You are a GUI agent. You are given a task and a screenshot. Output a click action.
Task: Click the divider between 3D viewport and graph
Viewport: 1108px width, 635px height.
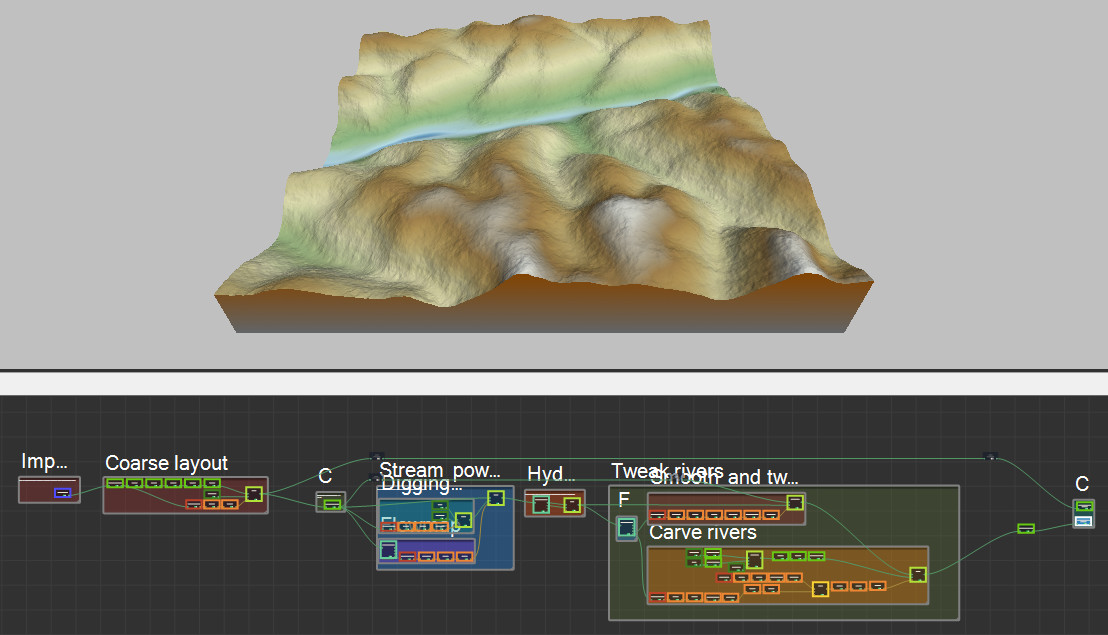click(554, 370)
